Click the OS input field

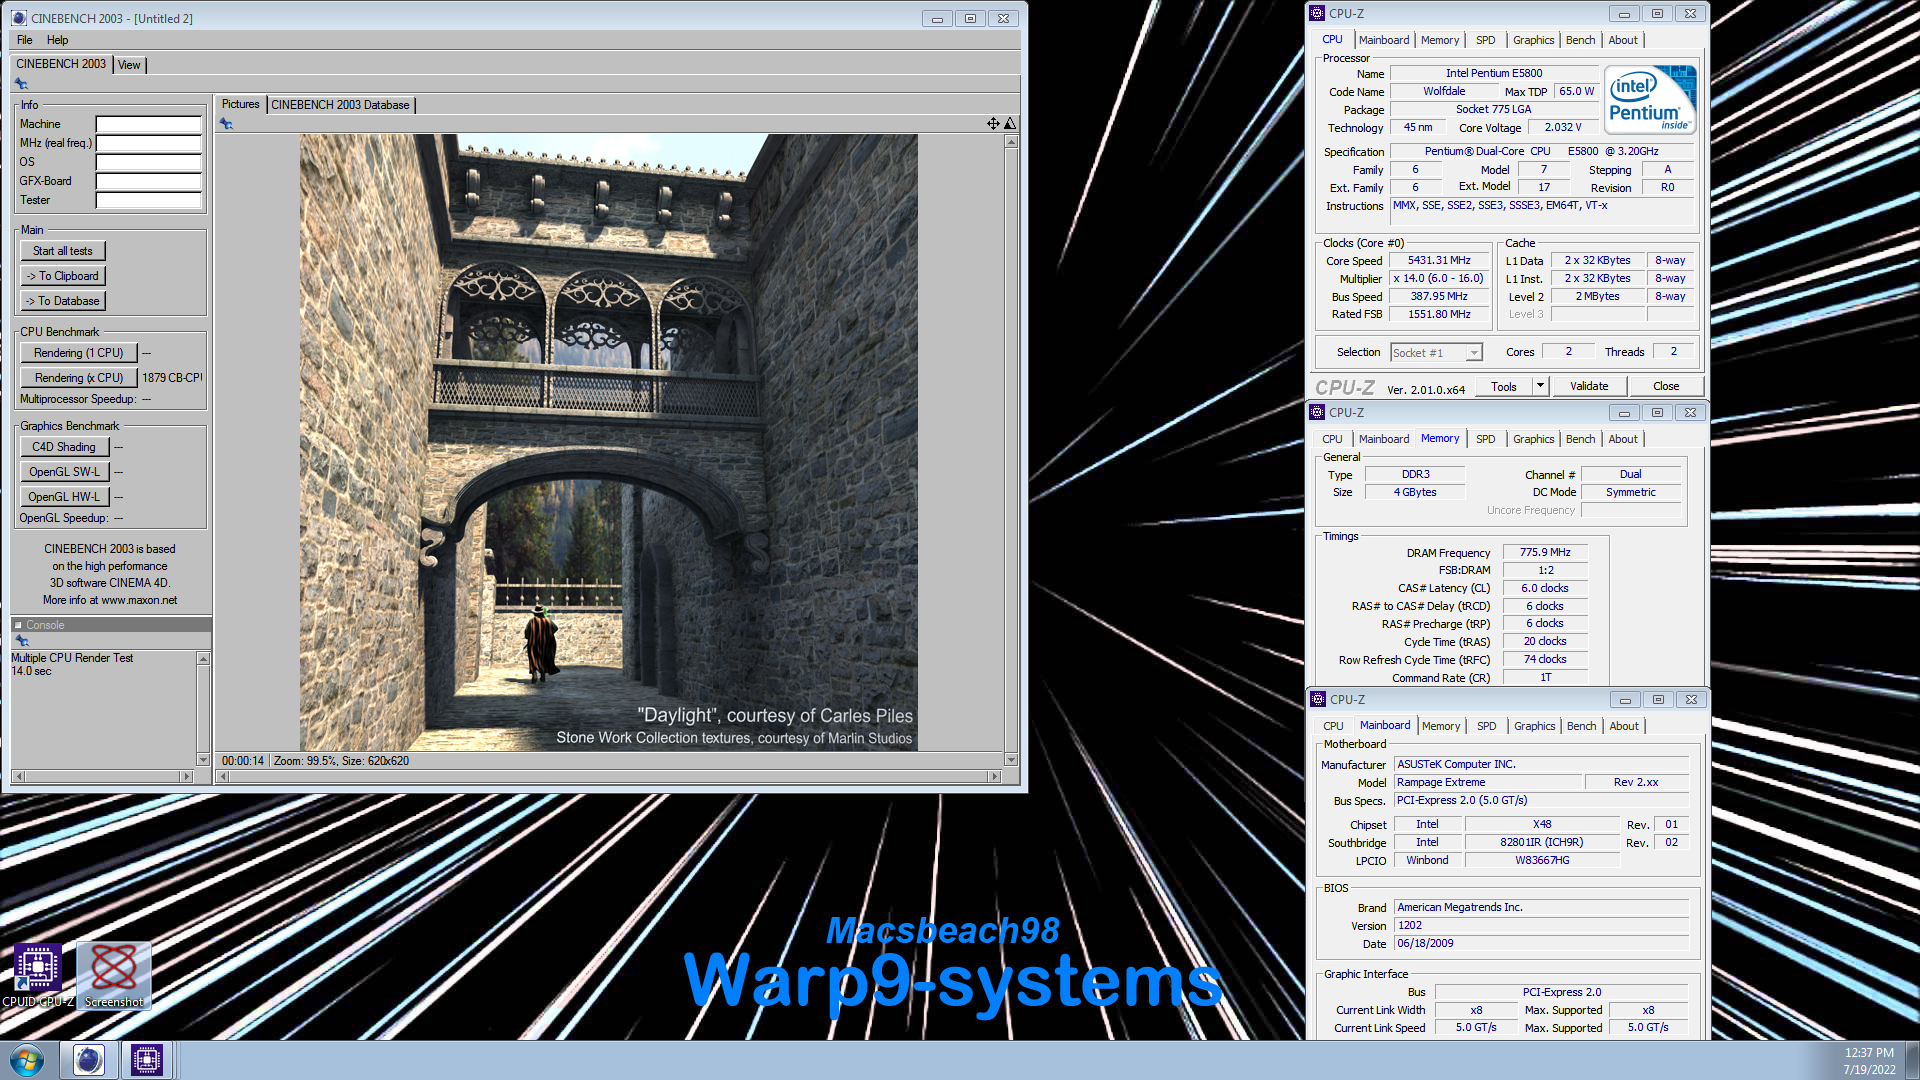tap(149, 162)
